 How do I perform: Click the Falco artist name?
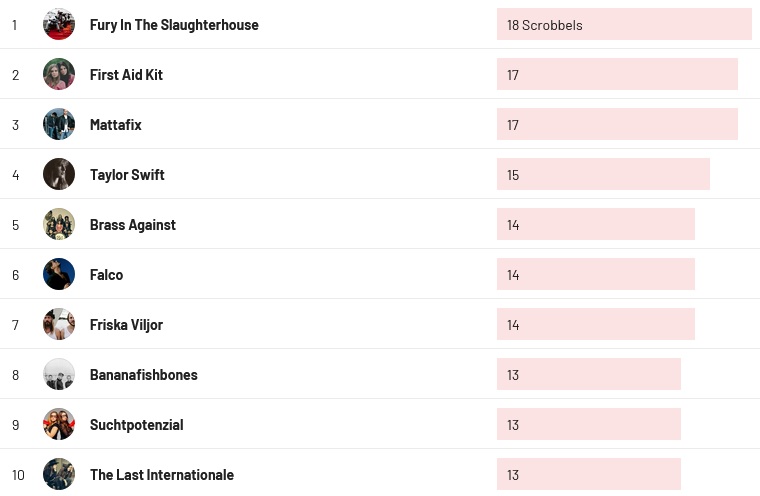[107, 275]
